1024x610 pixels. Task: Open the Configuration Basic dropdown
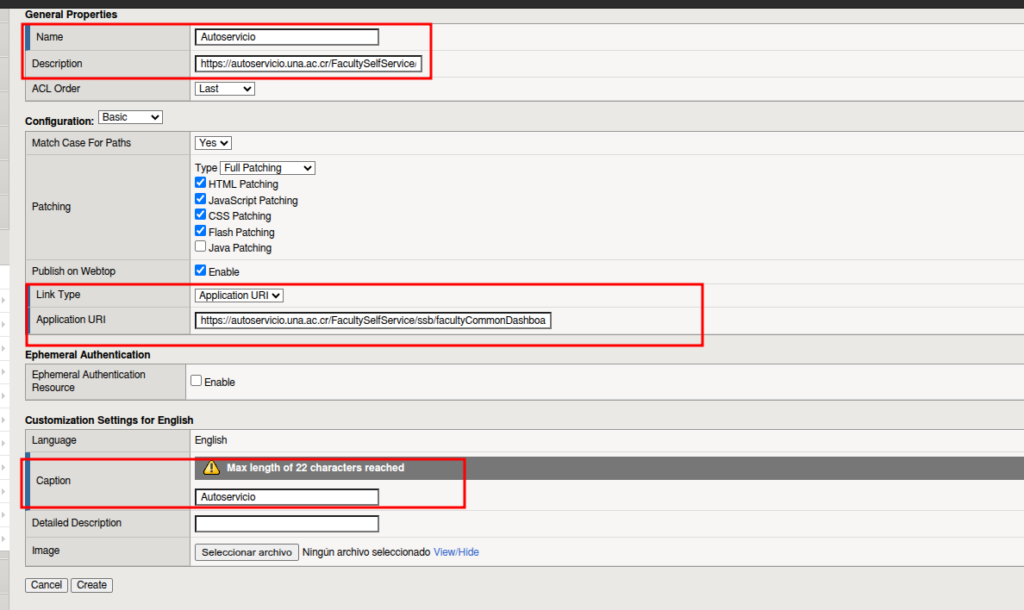130,117
